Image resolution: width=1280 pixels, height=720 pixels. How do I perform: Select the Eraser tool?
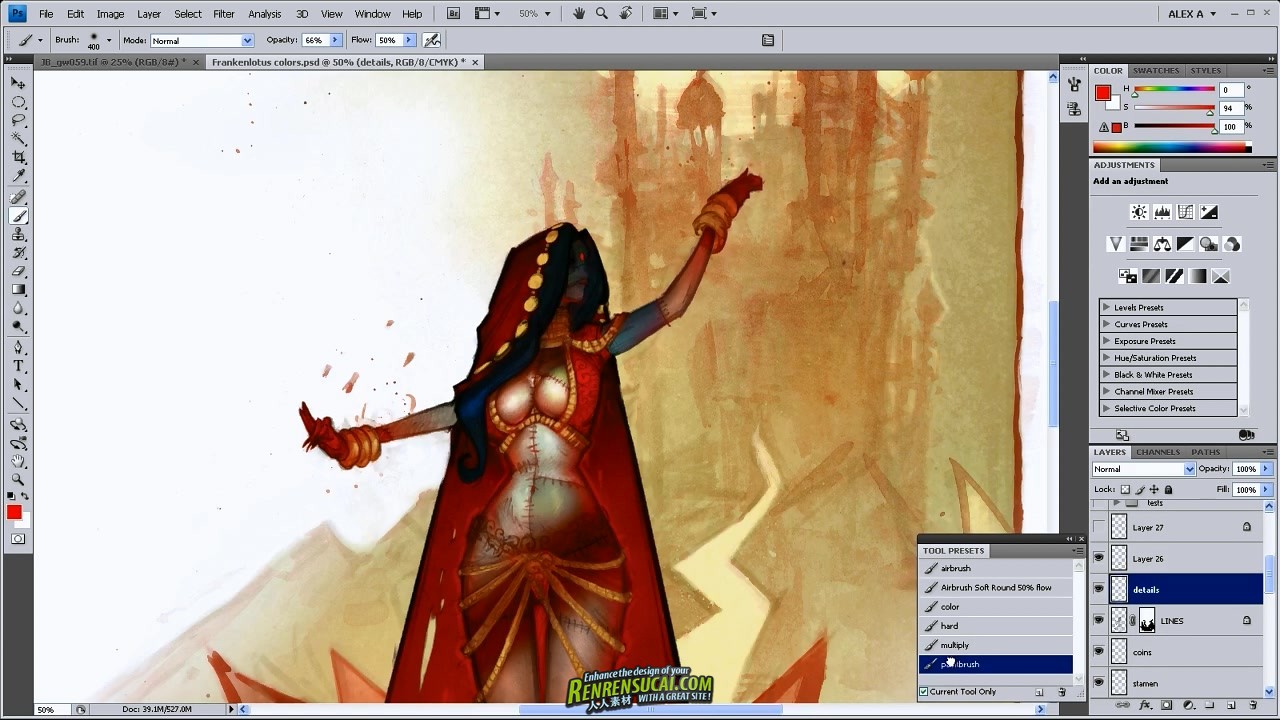pyautogui.click(x=18, y=271)
